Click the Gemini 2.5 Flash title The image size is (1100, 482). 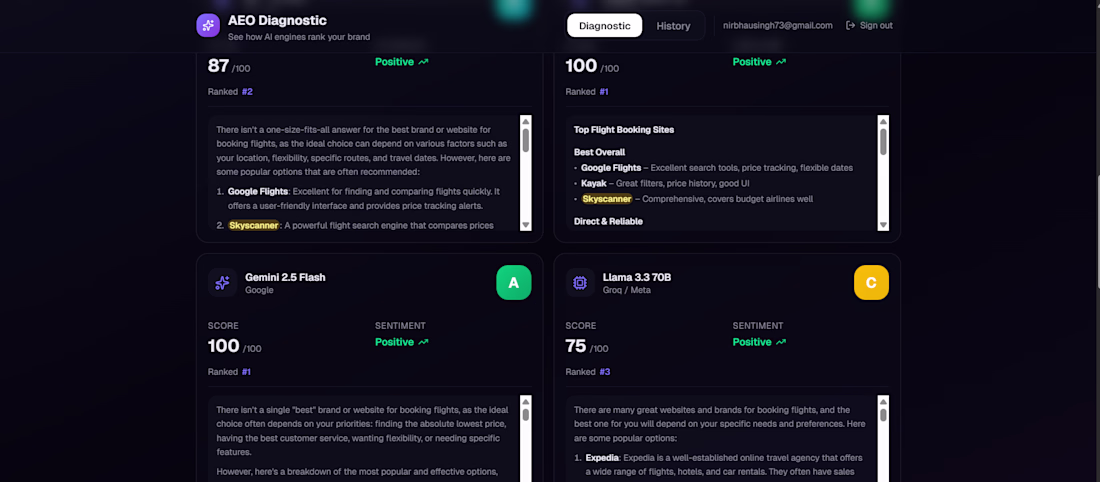click(x=285, y=277)
